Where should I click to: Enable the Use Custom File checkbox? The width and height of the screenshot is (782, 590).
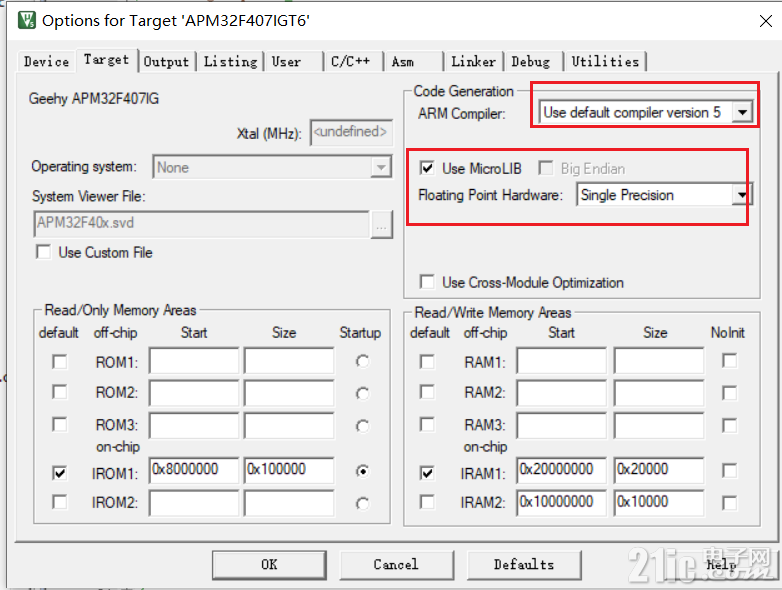[44, 252]
